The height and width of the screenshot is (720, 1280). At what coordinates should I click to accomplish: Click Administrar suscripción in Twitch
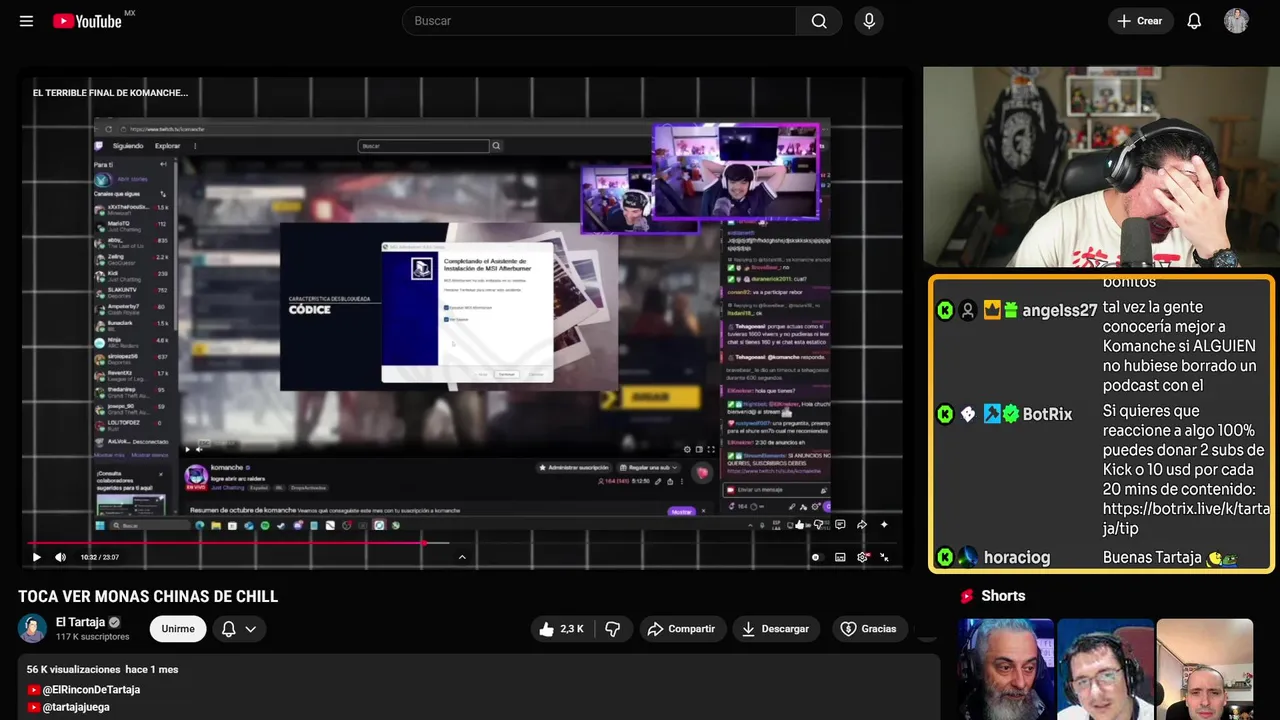coord(574,467)
